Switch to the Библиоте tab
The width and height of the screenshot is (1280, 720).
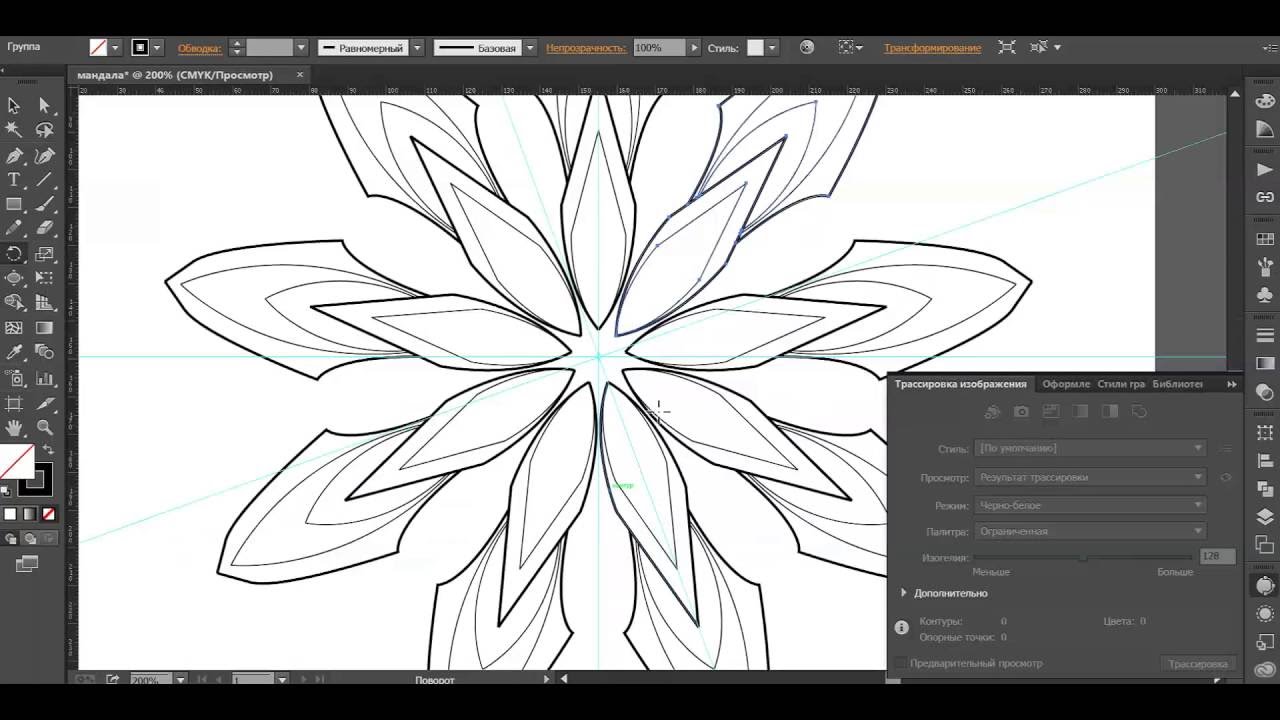point(1177,384)
